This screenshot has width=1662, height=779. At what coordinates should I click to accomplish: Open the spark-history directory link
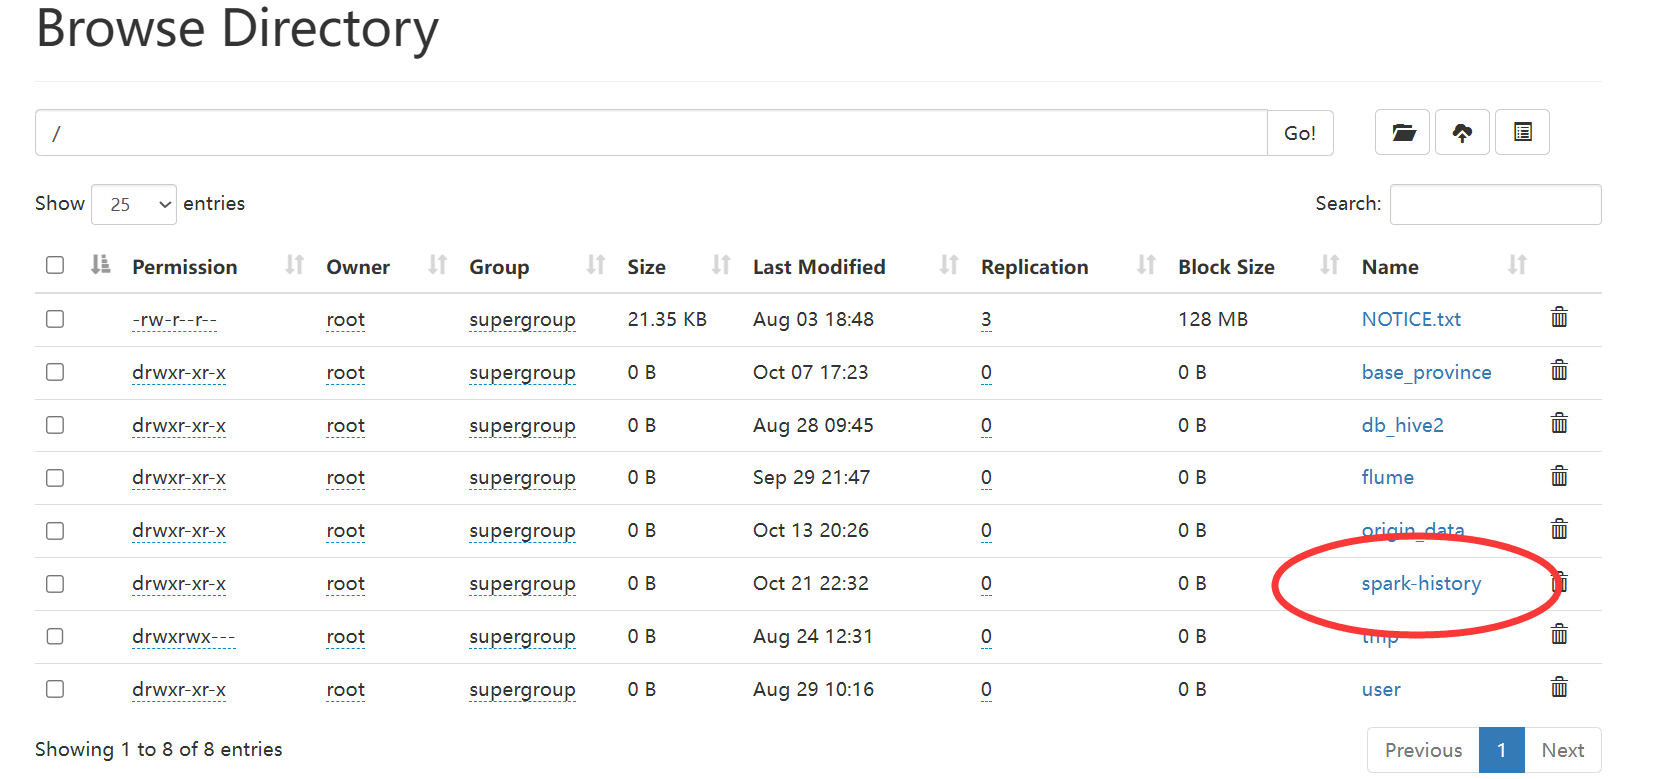(1421, 583)
